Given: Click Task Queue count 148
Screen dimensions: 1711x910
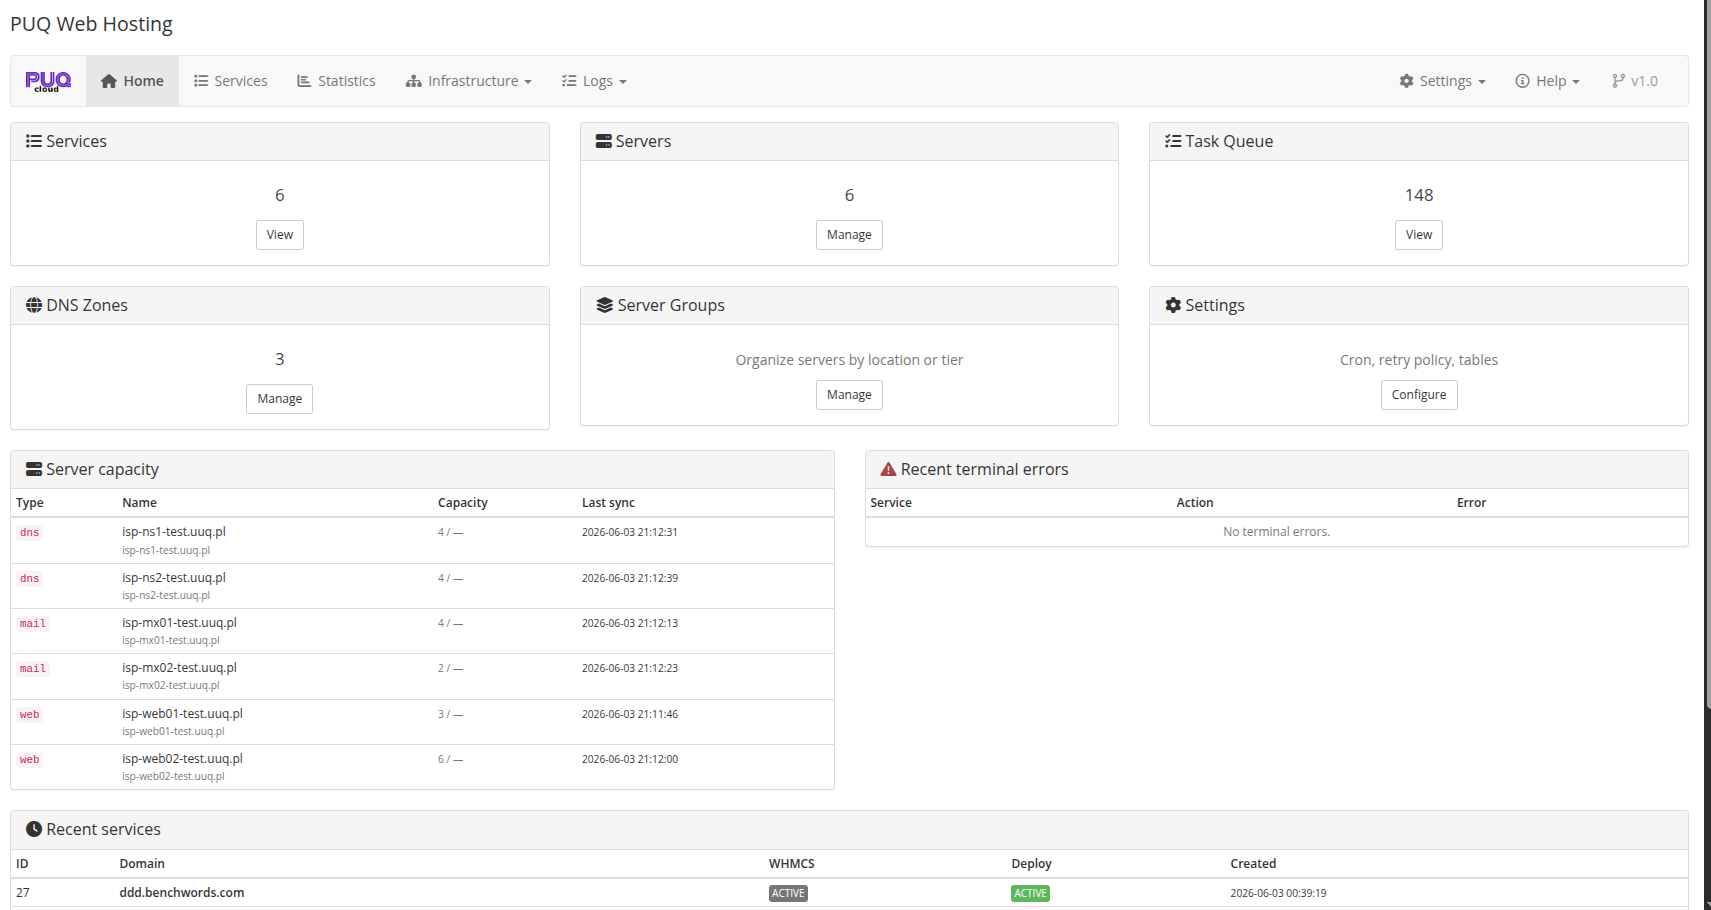Looking at the screenshot, I should [1419, 195].
